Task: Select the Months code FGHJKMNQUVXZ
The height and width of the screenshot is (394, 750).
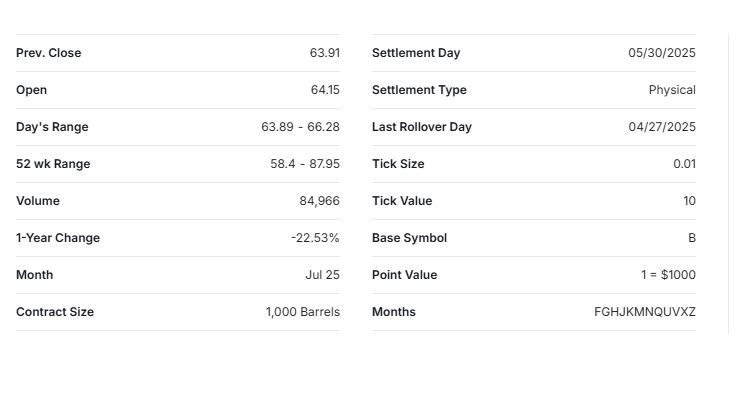Action: tap(645, 312)
